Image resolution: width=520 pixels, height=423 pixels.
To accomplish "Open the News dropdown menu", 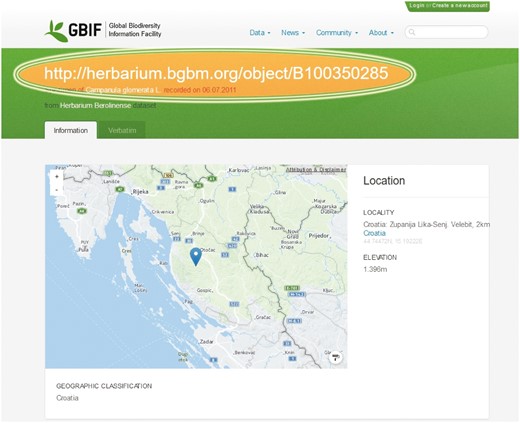I will point(293,33).
